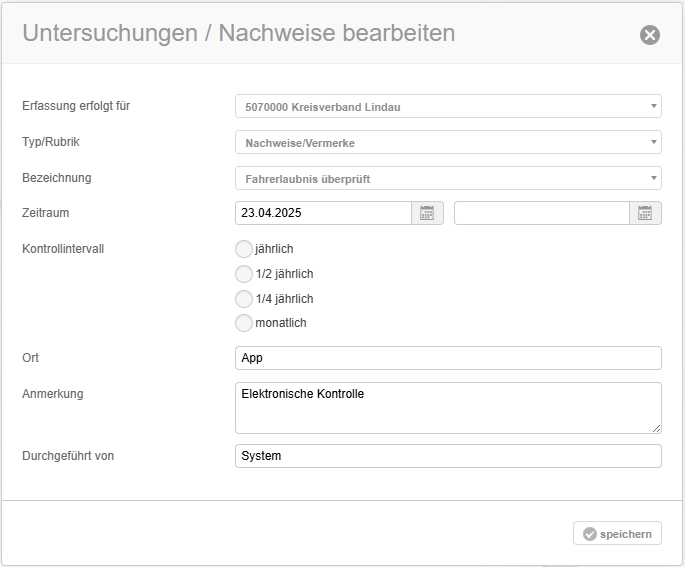Image resolution: width=685 pixels, height=567 pixels.
Task: Focus the empty Zeitraum end date field
Action: click(x=541, y=213)
